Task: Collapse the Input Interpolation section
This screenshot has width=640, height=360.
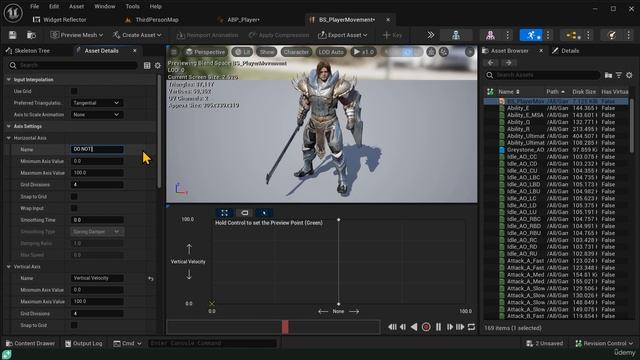Action: tap(9, 80)
